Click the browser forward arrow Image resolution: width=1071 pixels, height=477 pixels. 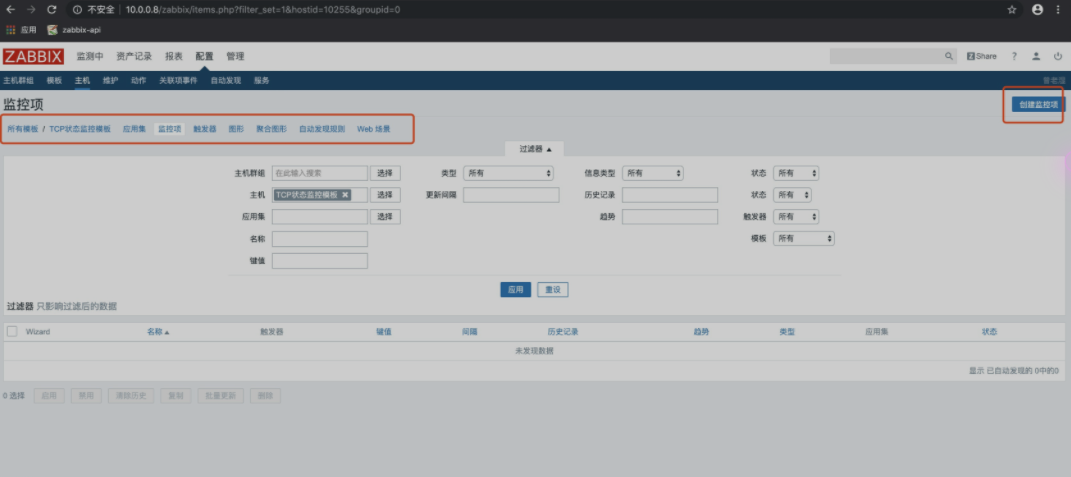tap(31, 10)
